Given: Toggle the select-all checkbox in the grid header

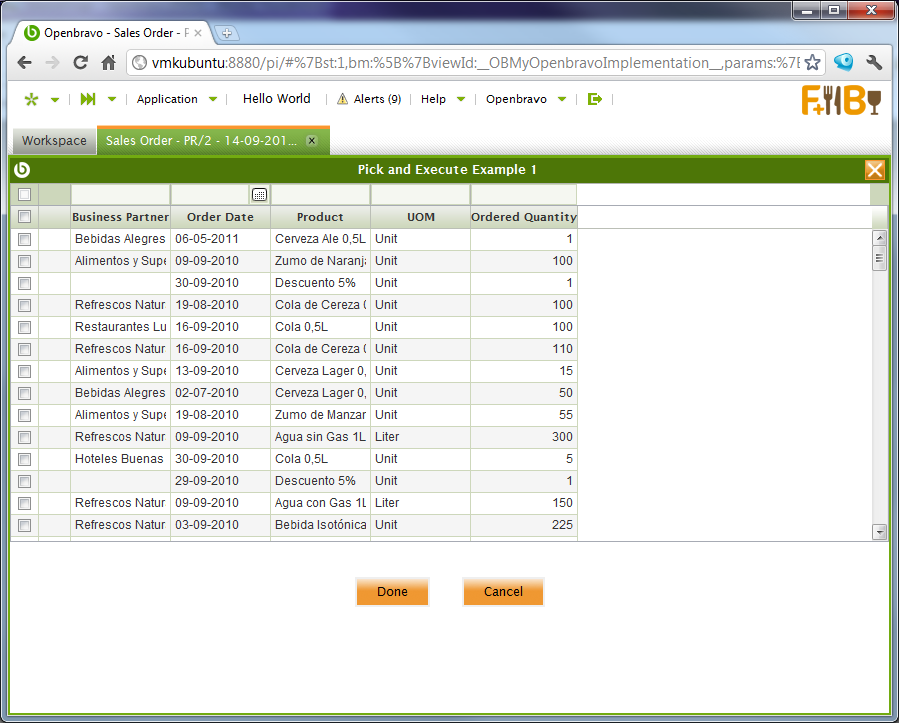Looking at the screenshot, I should pyautogui.click(x=25, y=217).
